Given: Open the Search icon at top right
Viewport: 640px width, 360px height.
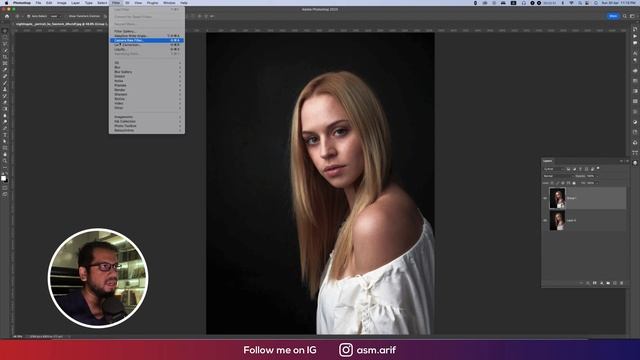Looking at the screenshot, I should pos(624,16).
